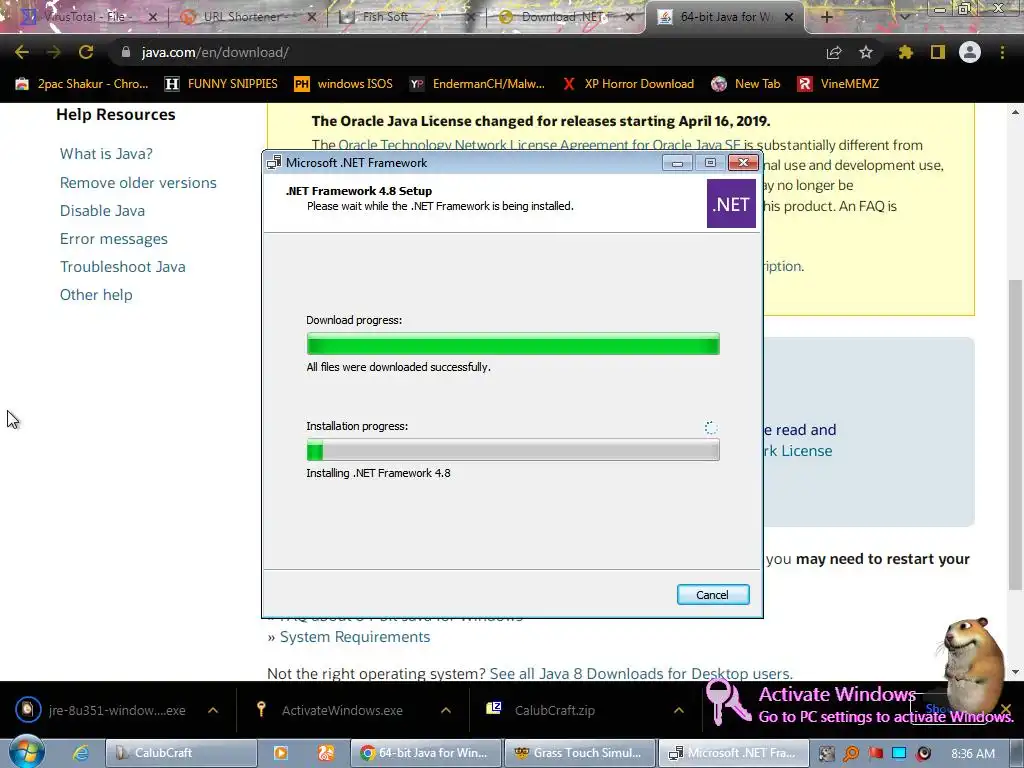The width and height of the screenshot is (1024, 768).
Task: Open a new browser tab
Action: [x=826, y=17]
